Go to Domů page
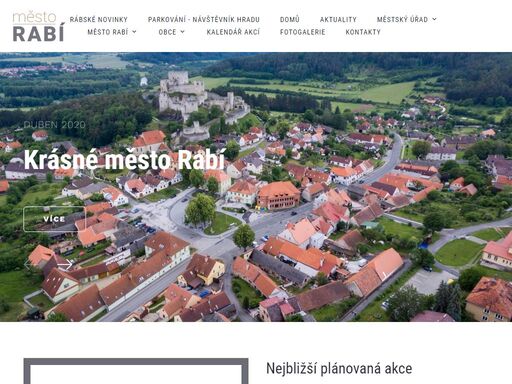The image size is (512, 384). pyautogui.click(x=290, y=19)
